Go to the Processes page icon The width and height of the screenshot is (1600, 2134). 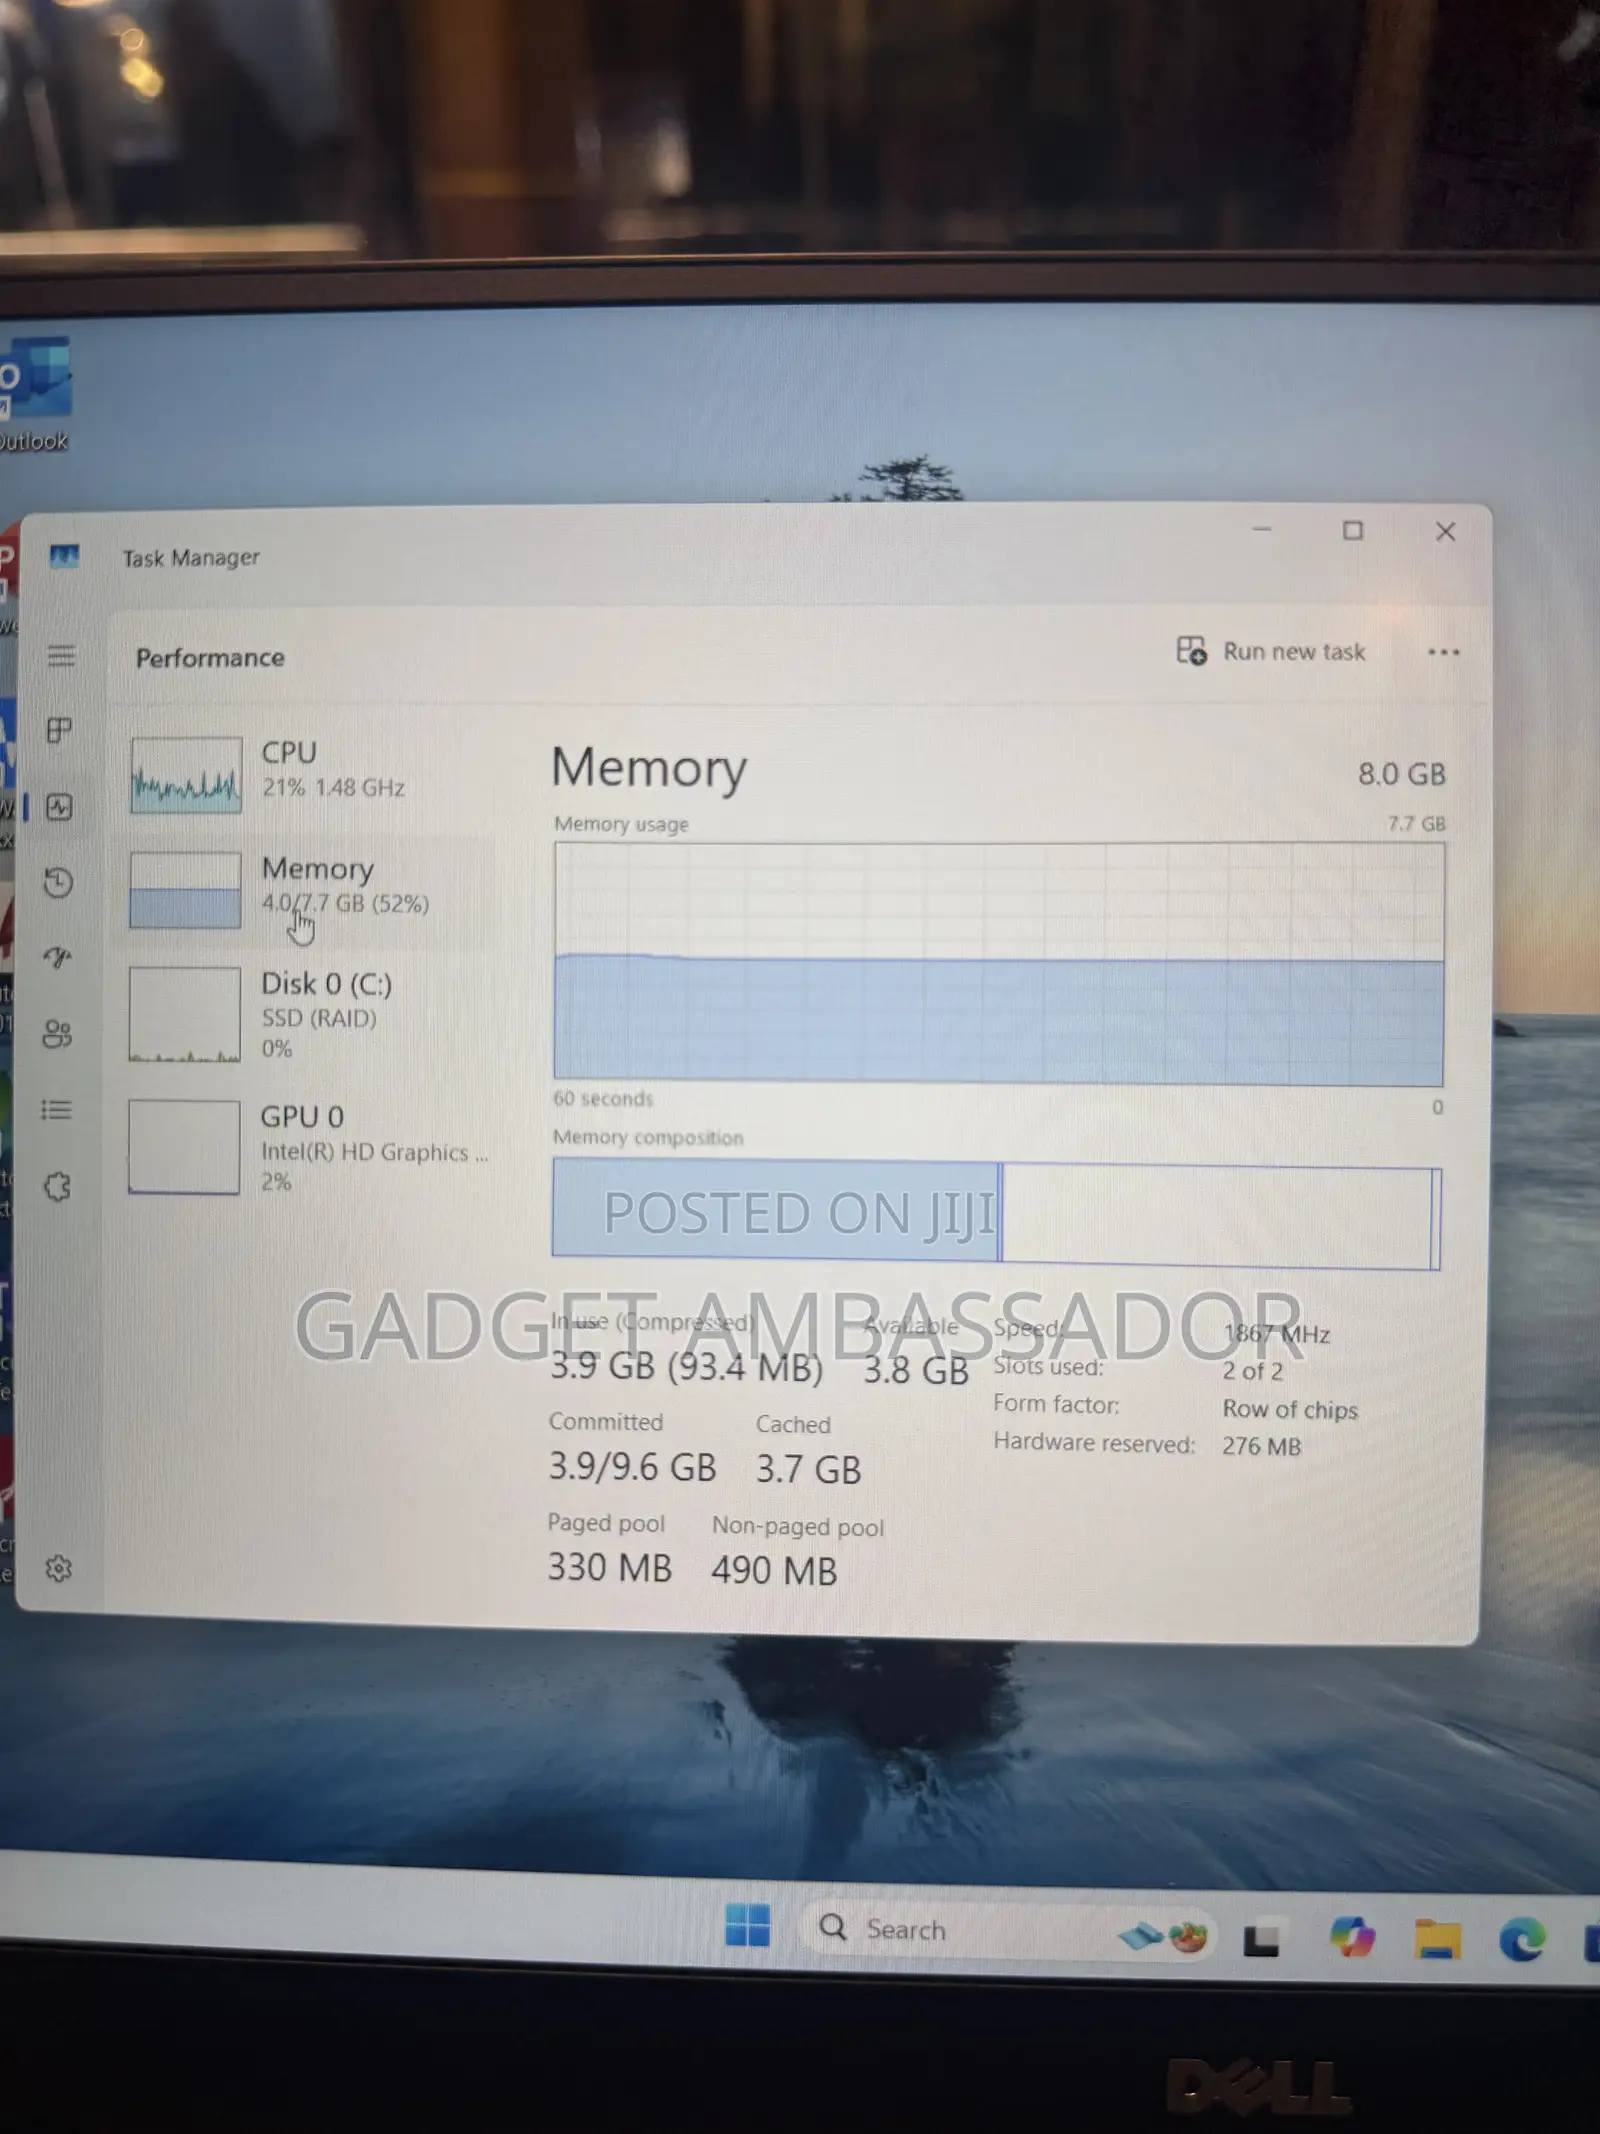click(59, 731)
